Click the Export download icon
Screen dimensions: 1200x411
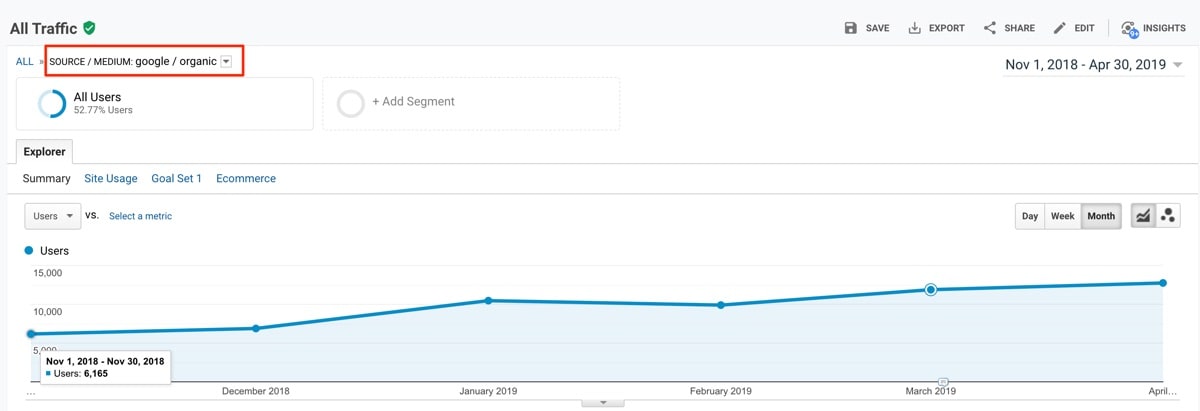point(914,28)
